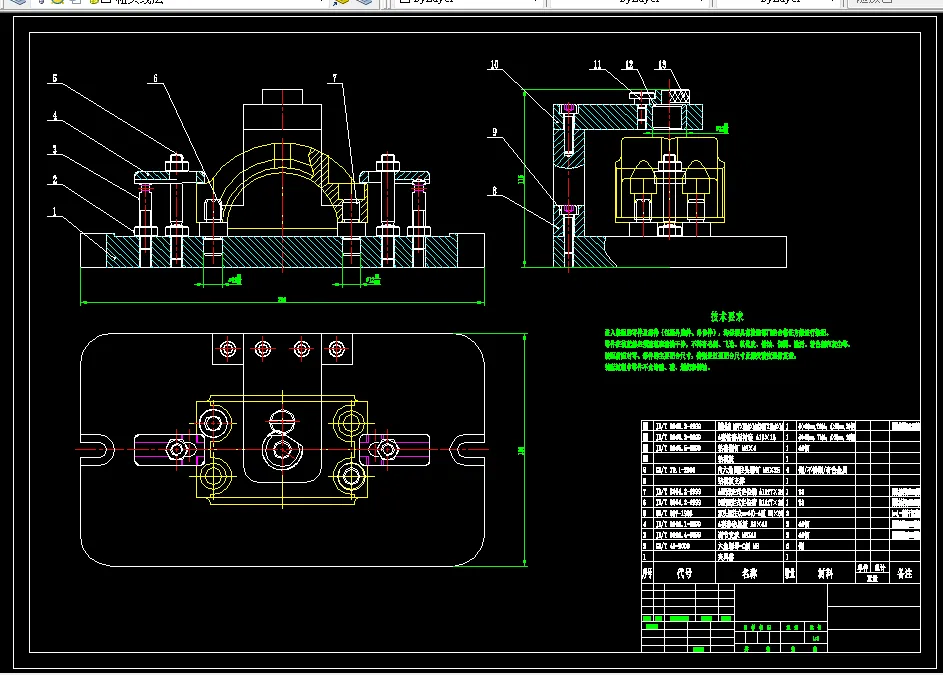Click callout number 11 in side view
The width and height of the screenshot is (943, 675).
click(596, 65)
